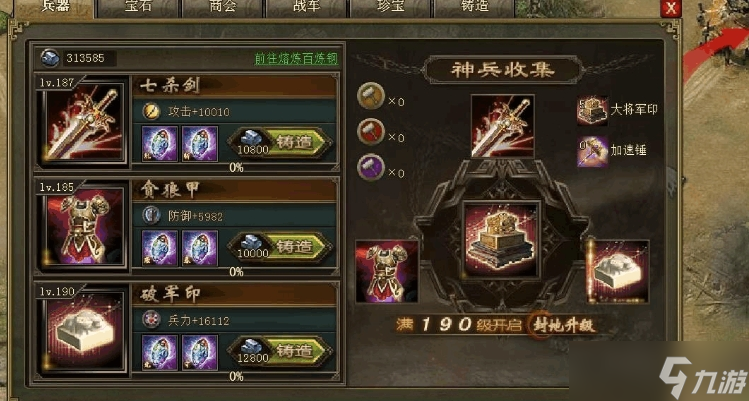749x401 pixels.
Task: Forge 破军印 with 铸造 button costing 12800
Action: (282, 352)
